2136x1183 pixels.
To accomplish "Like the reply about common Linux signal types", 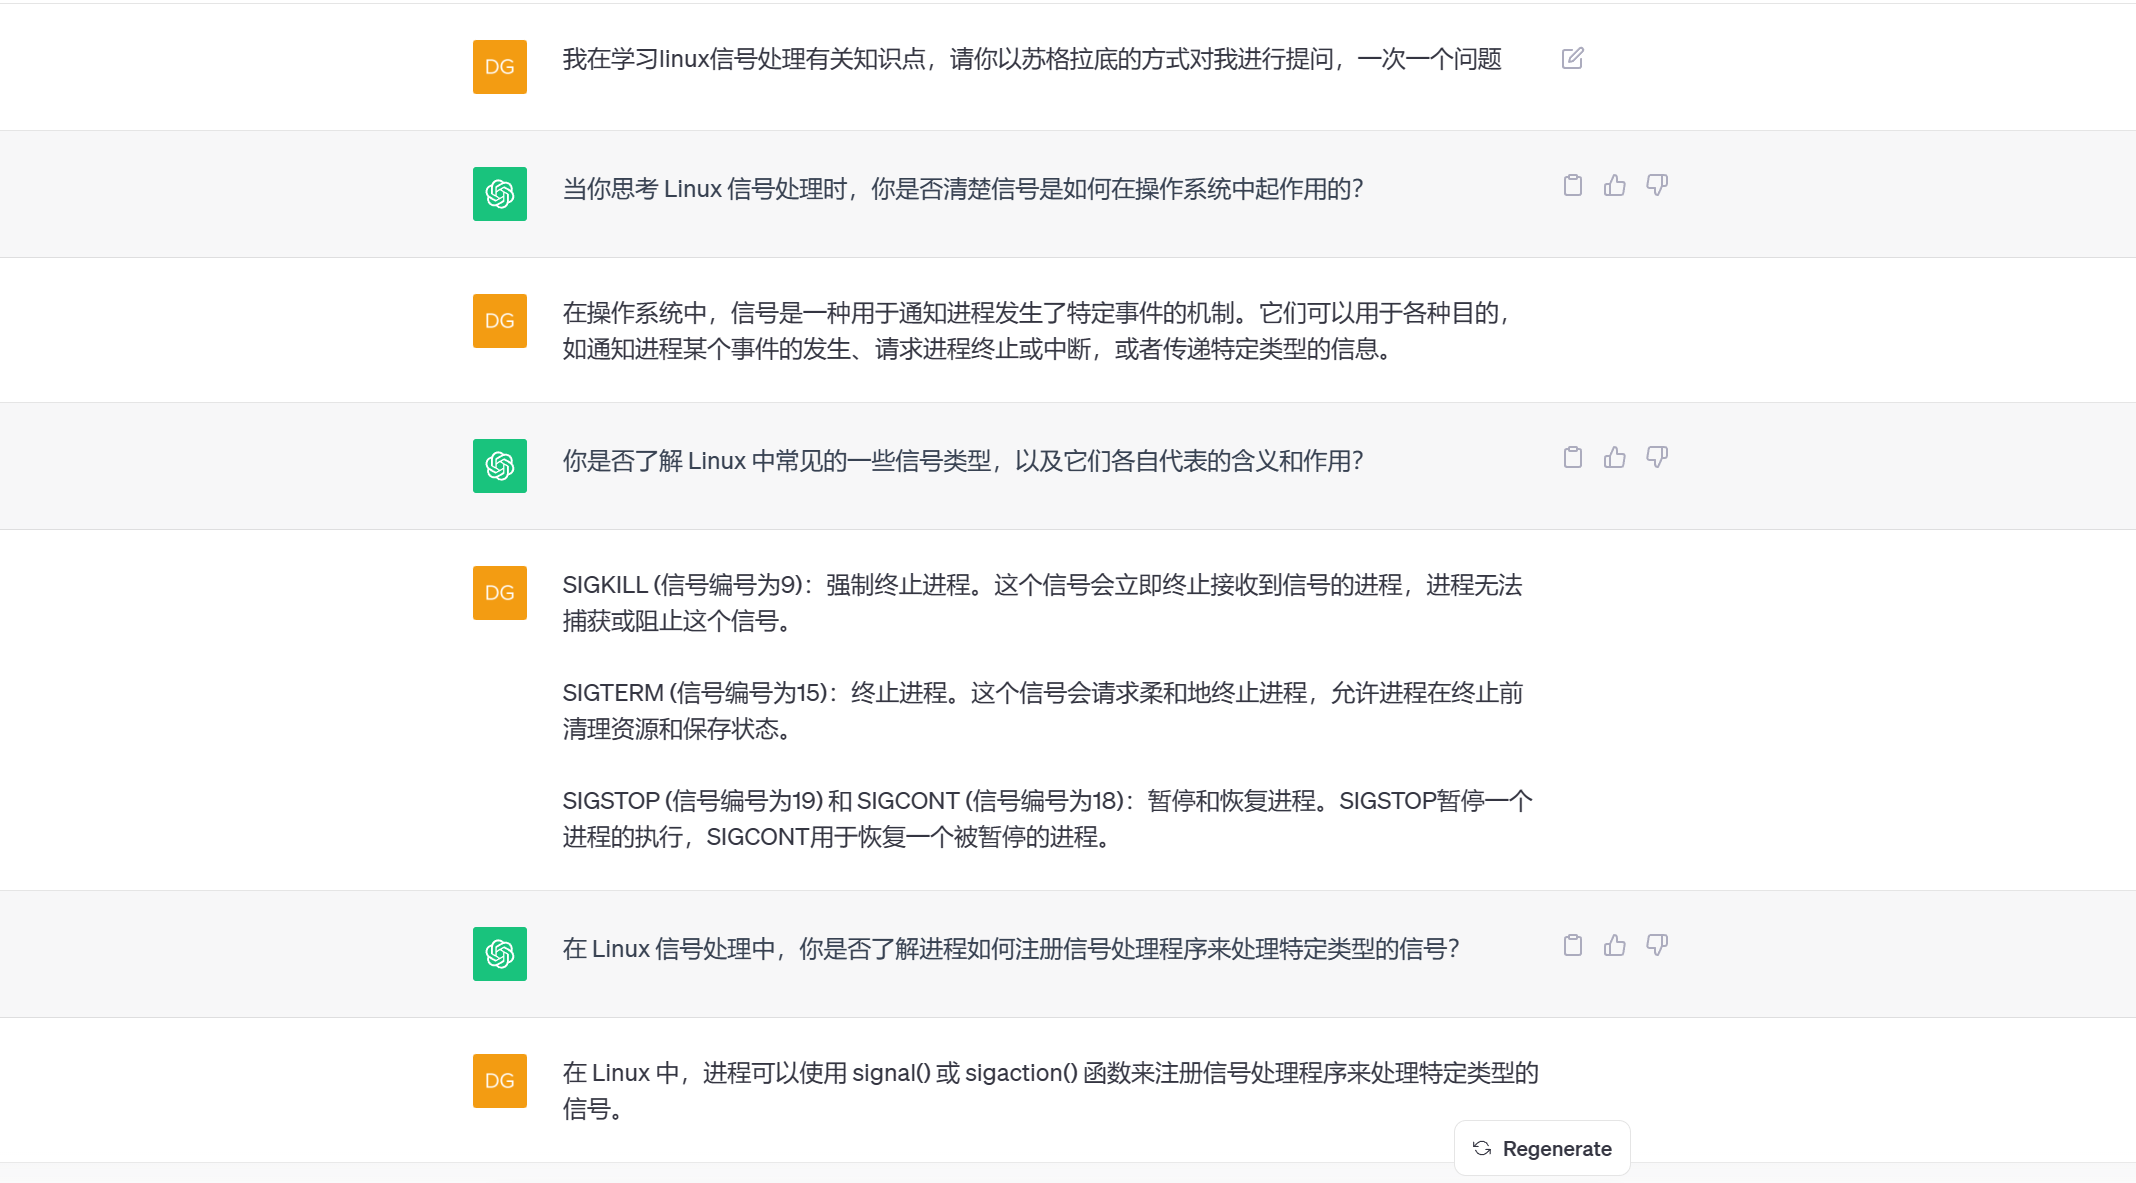I will [1615, 457].
